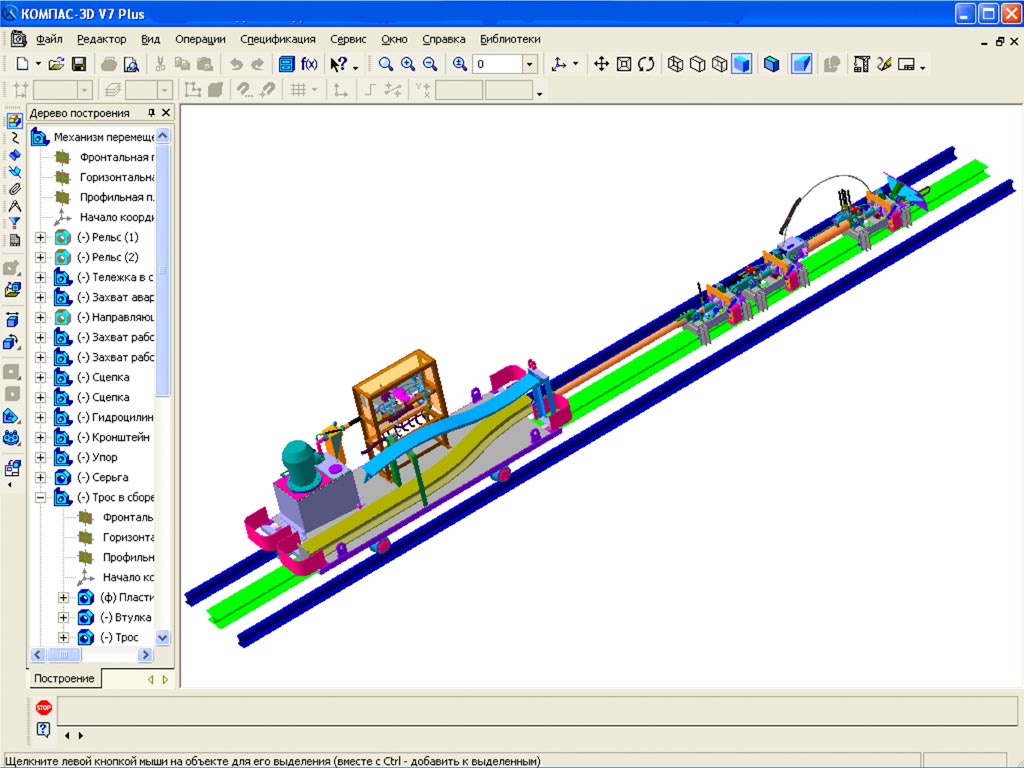
Task: Open the Операции menu
Action: click(200, 39)
